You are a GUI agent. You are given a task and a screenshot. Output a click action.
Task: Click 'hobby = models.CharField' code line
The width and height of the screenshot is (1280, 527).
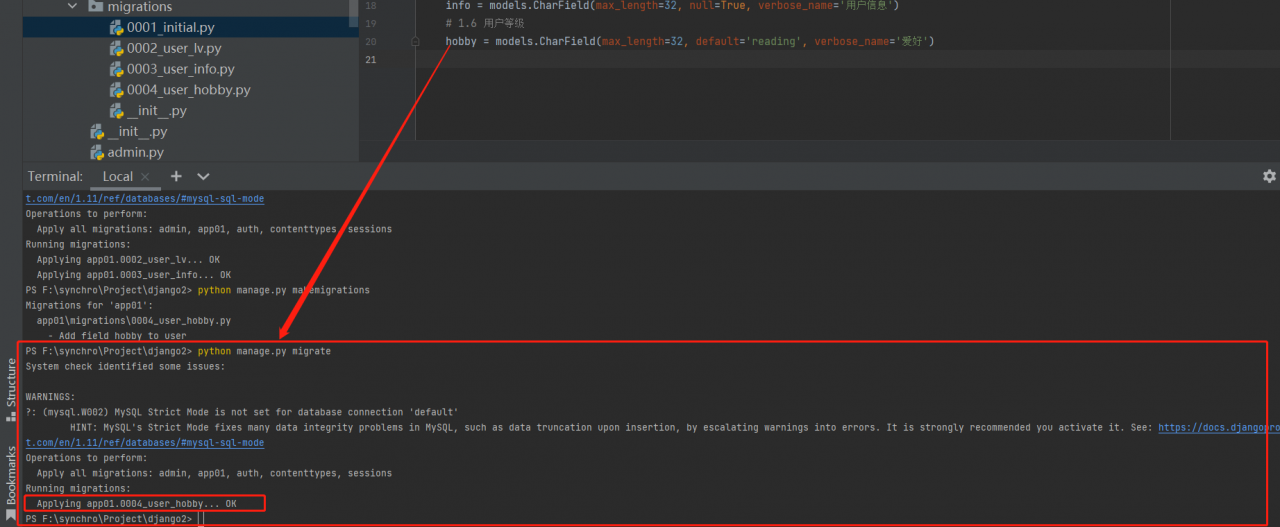690,41
